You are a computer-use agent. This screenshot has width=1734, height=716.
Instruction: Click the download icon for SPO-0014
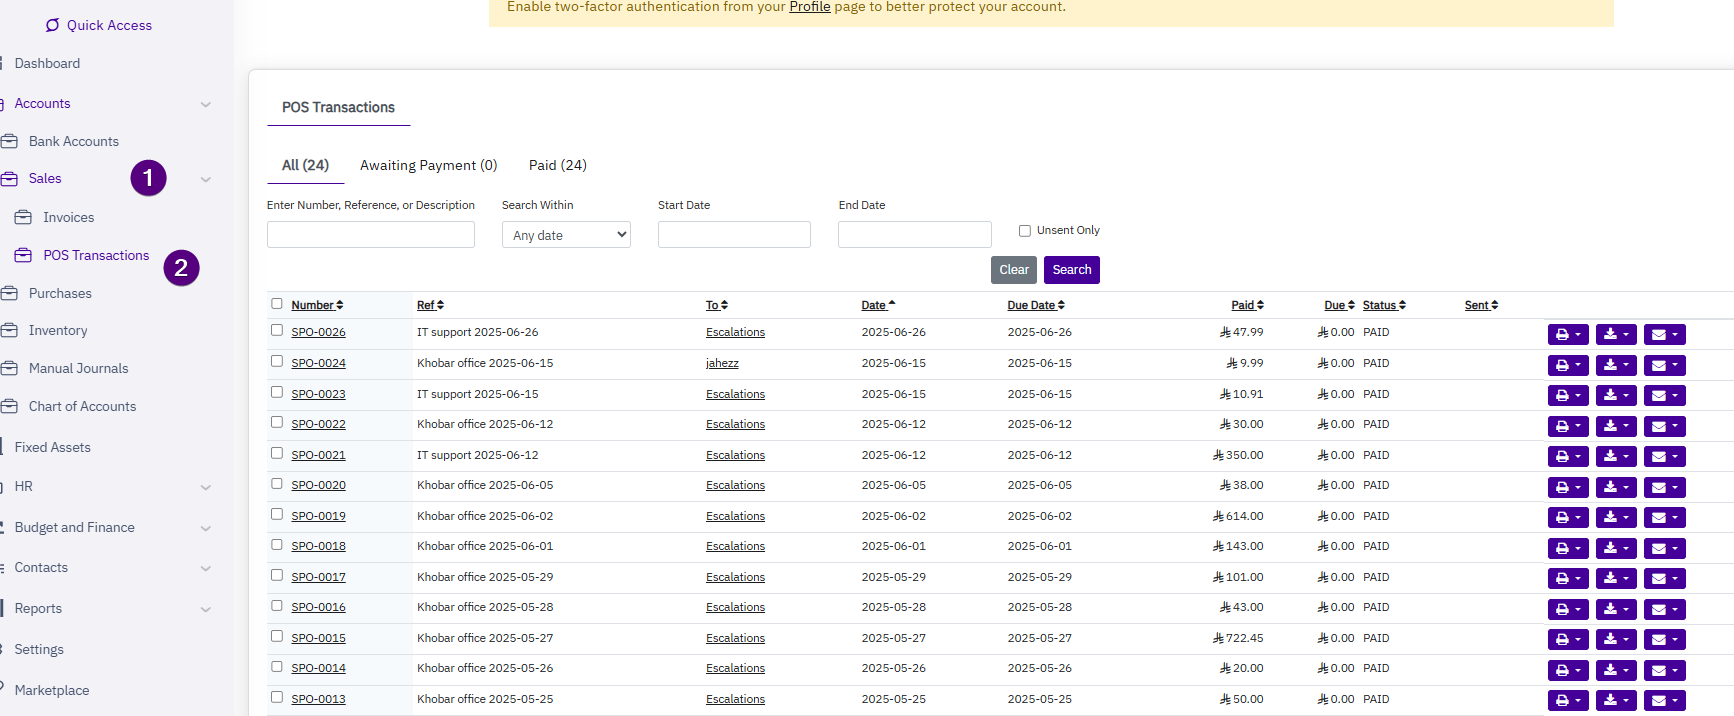pos(1615,670)
